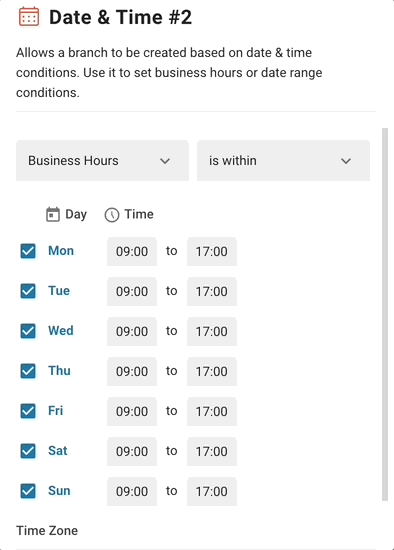Viewport: 394px width, 550px height.
Task: Select Thursday start time field
Action: click(132, 371)
